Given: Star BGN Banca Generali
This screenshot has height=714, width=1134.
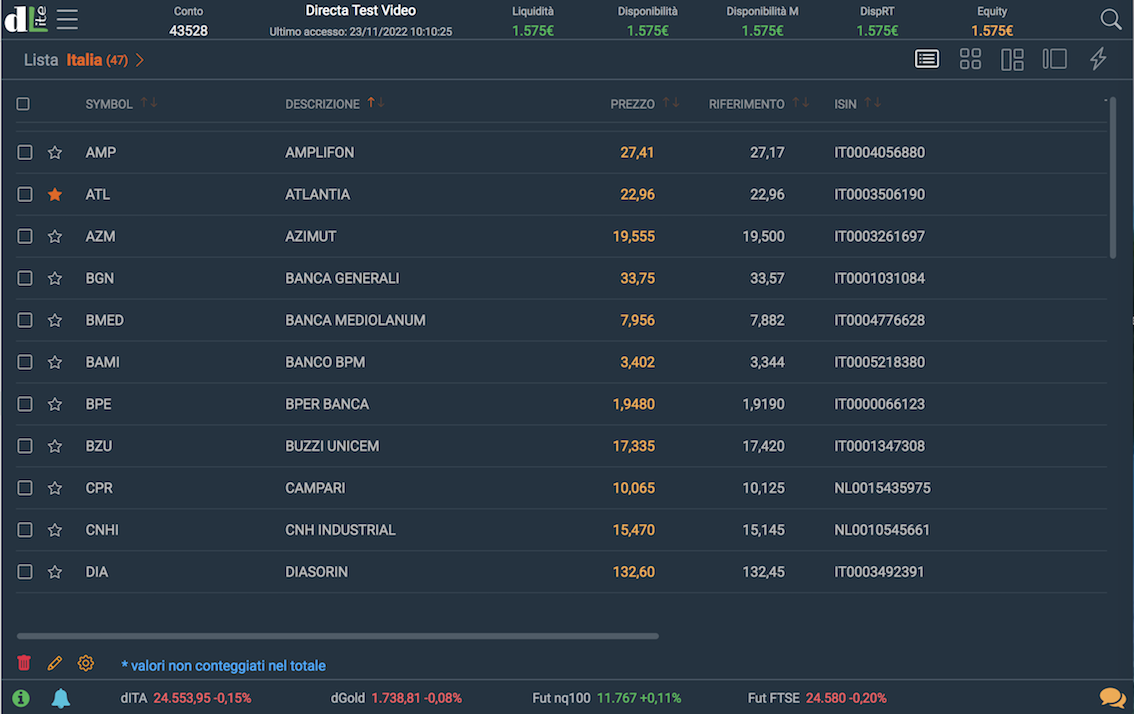Looking at the screenshot, I should coord(55,279).
